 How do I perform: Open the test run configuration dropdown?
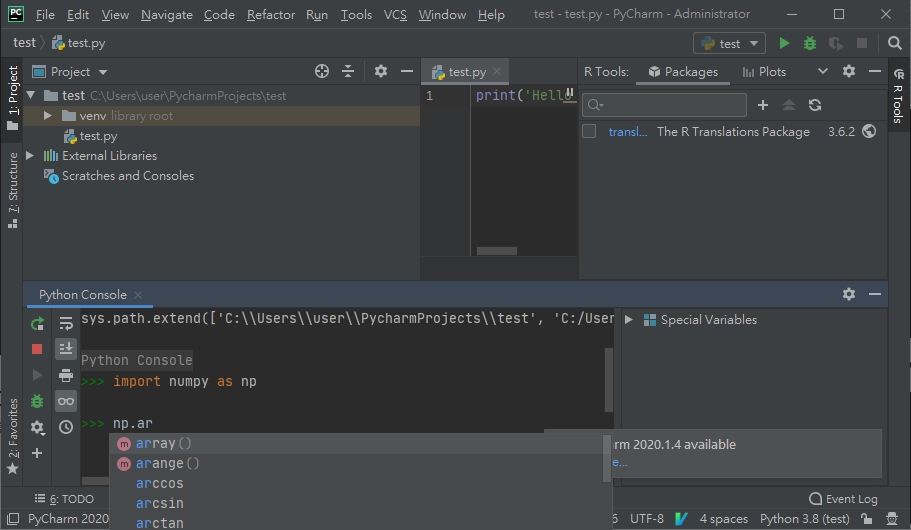pos(730,44)
